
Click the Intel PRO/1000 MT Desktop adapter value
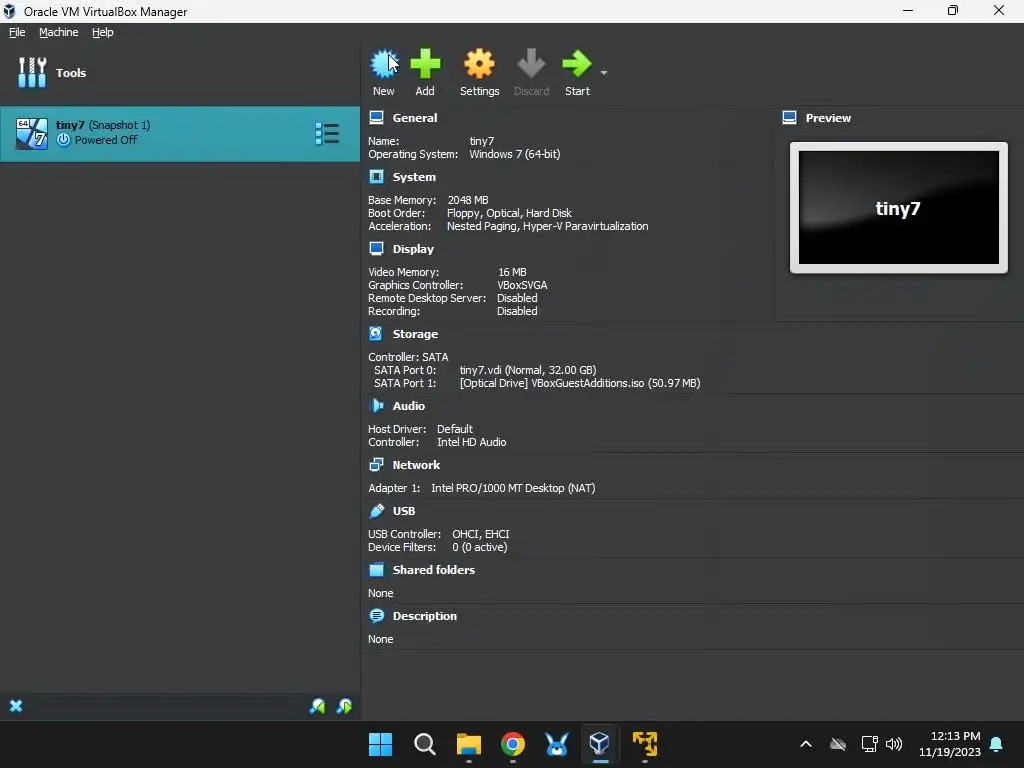pos(513,488)
